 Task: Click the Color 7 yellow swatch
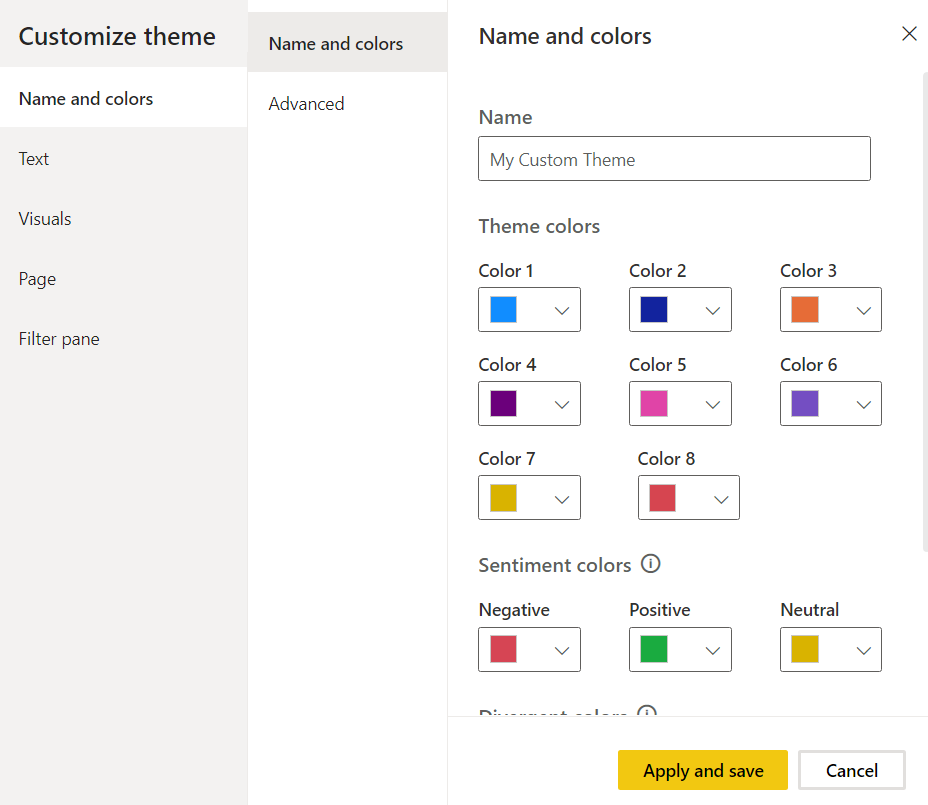pos(503,498)
